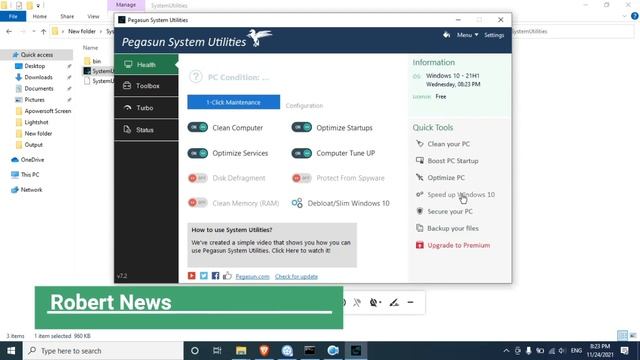640x360 pixels.
Task: Click the Backup your files icon
Action: [420, 228]
